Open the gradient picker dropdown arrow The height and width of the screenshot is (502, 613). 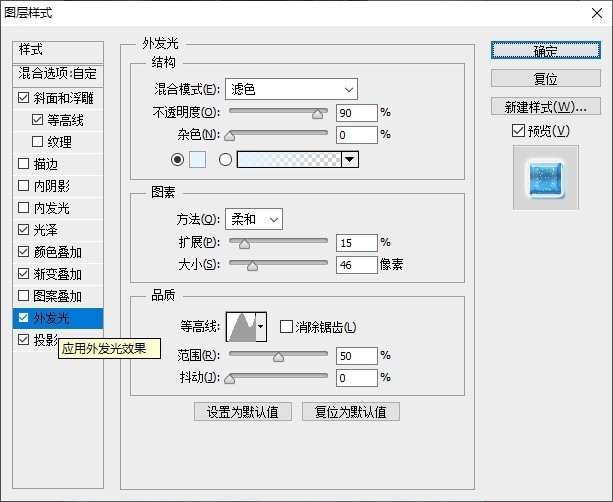[x=349, y=159]
